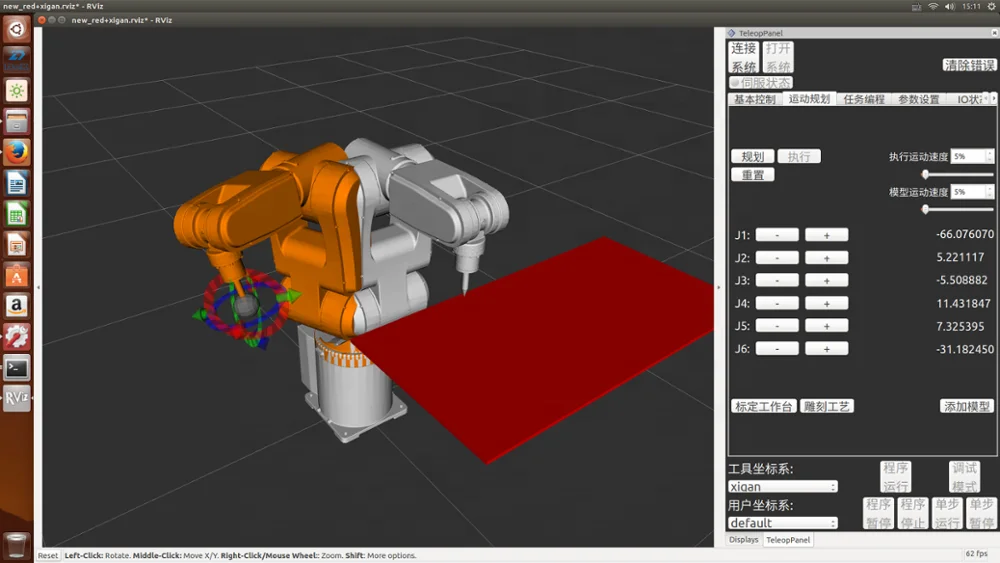Click the Ubuntu Dash search icon

(16, 29)
